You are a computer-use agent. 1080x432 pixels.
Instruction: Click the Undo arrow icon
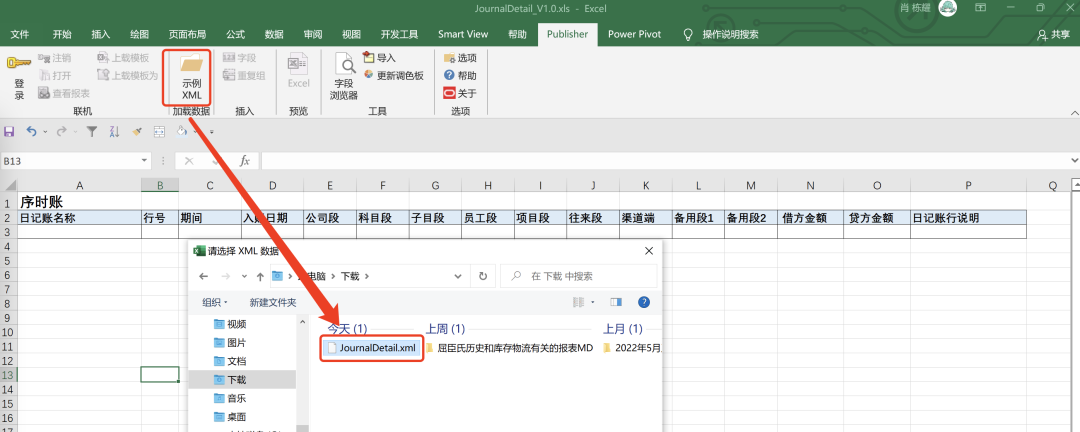31,131
